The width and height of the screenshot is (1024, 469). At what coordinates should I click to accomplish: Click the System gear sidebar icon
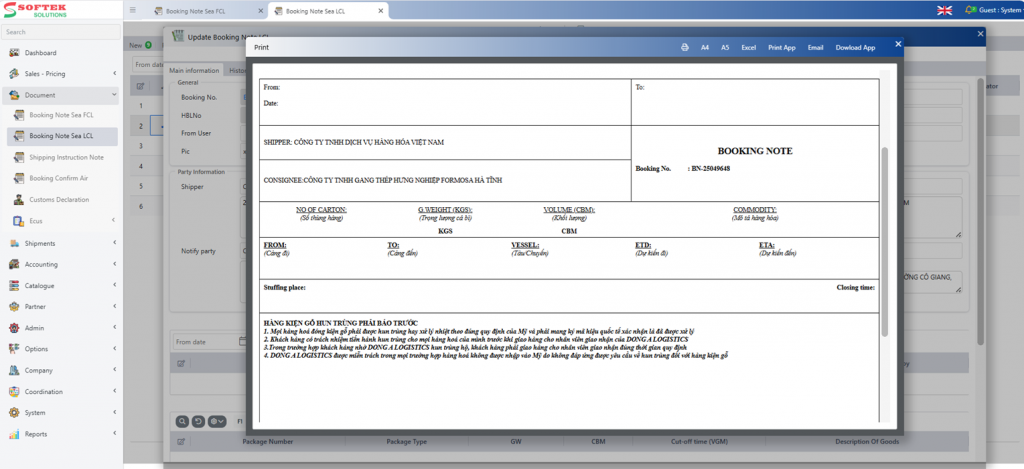14,413
